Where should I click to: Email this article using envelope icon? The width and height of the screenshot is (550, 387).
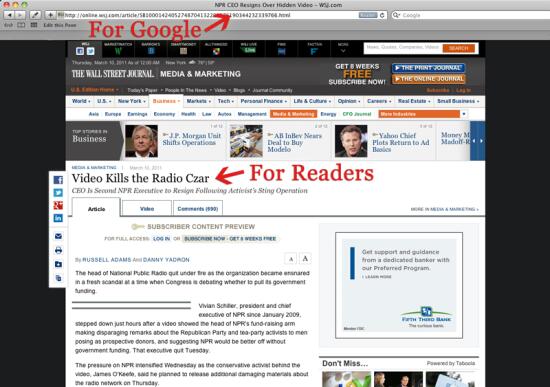58,236
